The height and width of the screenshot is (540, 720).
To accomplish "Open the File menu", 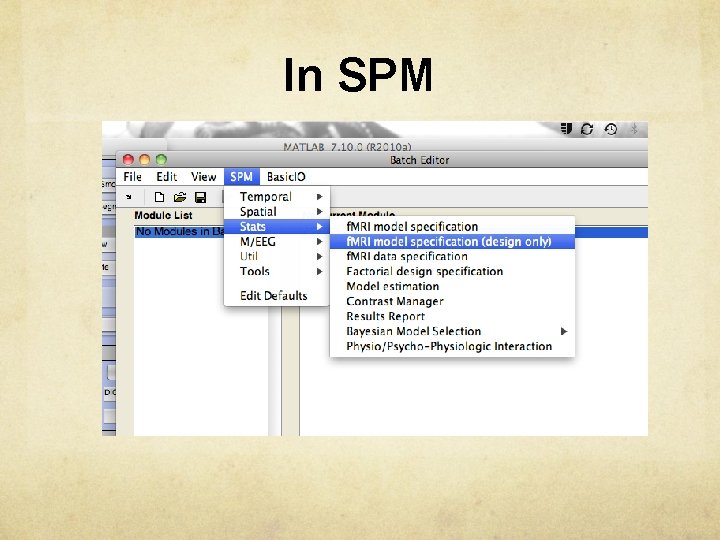I will click(x=132, y=177).
